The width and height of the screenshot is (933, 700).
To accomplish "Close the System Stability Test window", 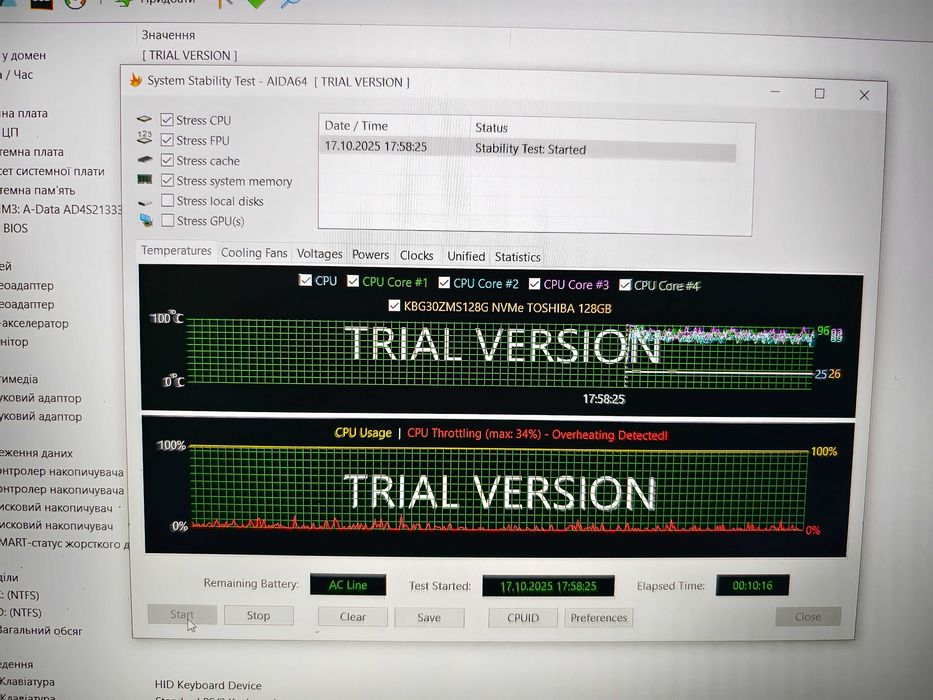I will [864, 95].
